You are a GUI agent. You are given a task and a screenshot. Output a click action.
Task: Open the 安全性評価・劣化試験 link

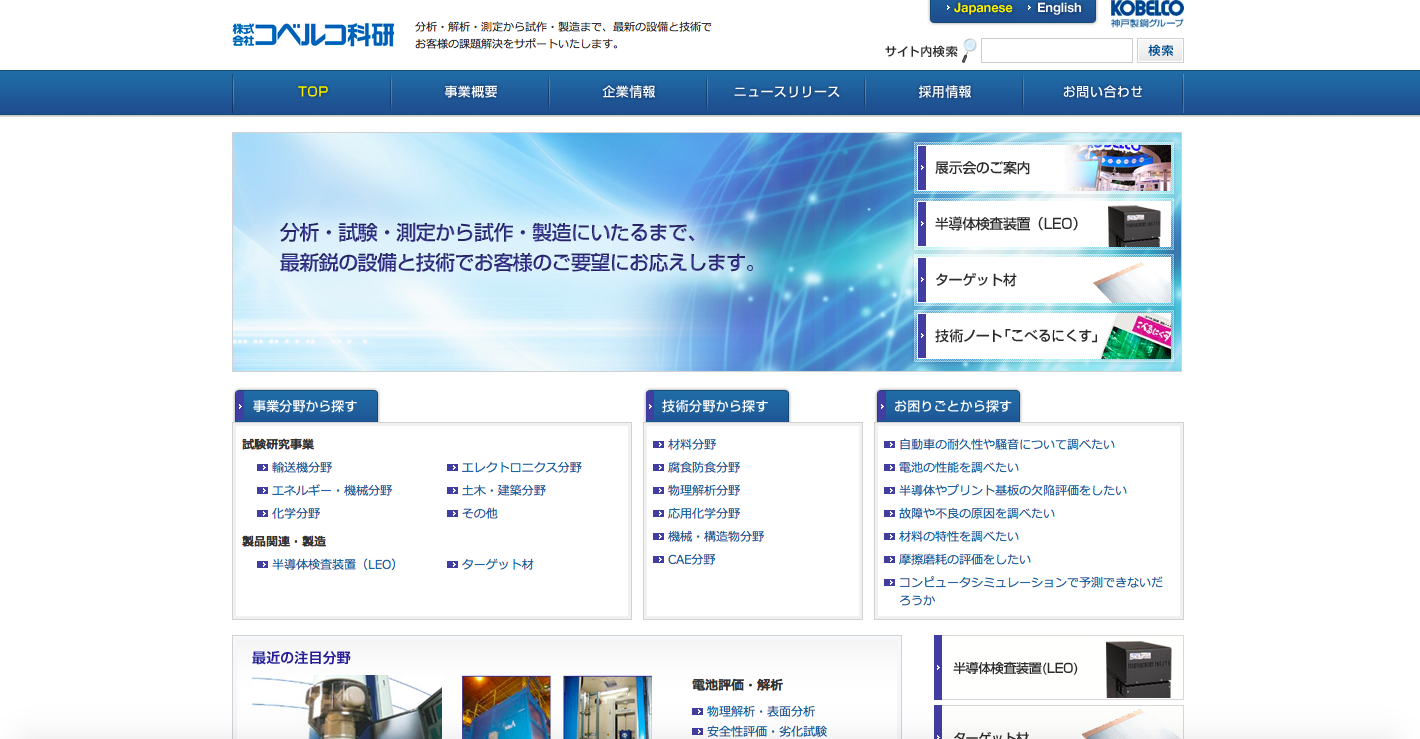click(x=767, y=732)
